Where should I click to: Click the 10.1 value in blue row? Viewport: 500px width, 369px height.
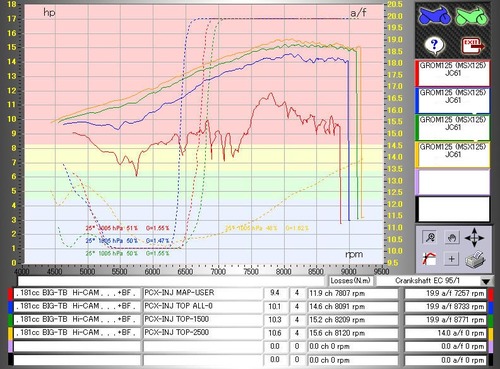(x=275, y=306)
